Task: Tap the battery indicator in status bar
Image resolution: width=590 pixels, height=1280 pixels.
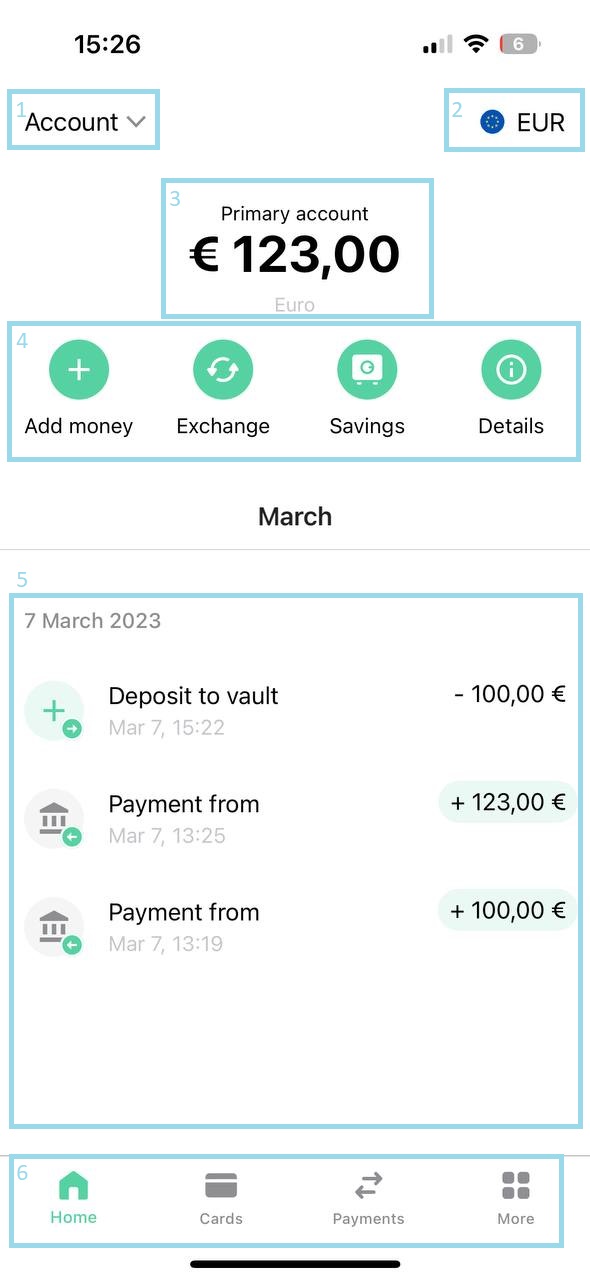Action: [x=520, y=44]
